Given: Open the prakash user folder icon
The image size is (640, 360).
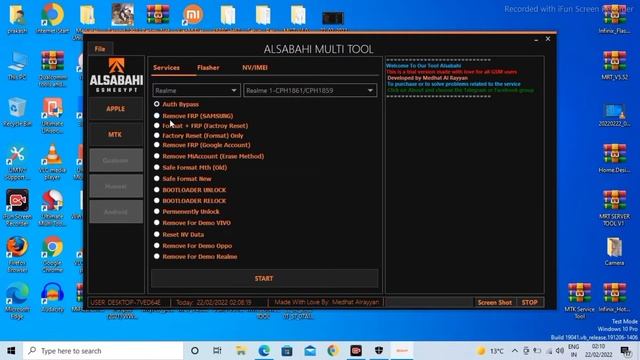Looking at the screenshot, I should pyautogui.click(x=17, y=19).
